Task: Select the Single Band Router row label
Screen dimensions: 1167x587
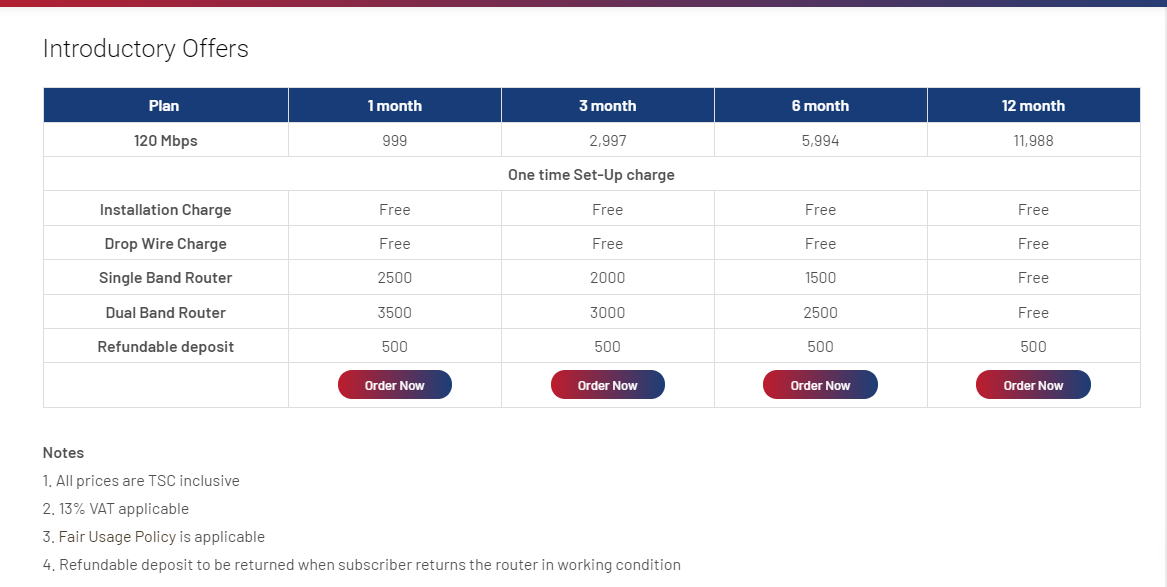Action: pos(165,278)
